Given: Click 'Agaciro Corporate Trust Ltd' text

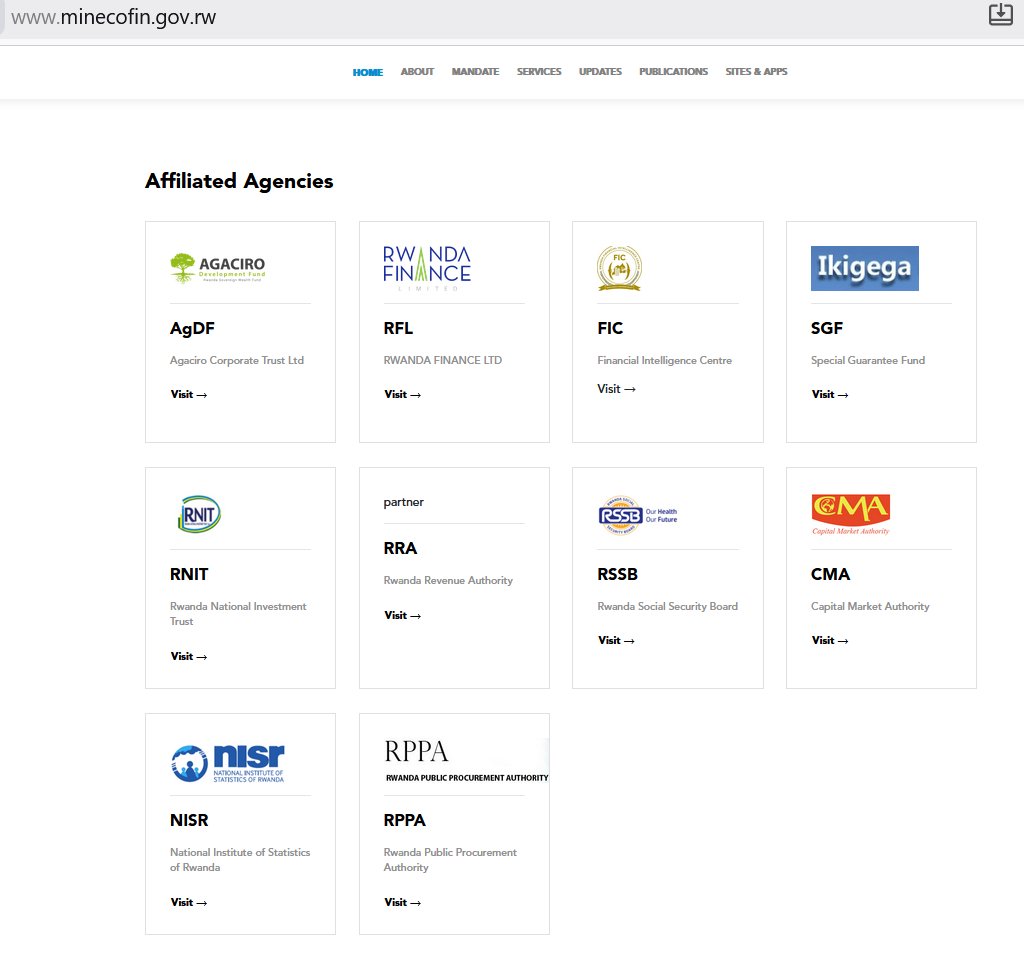Looking at the screenshot, I should coord(237,360).
